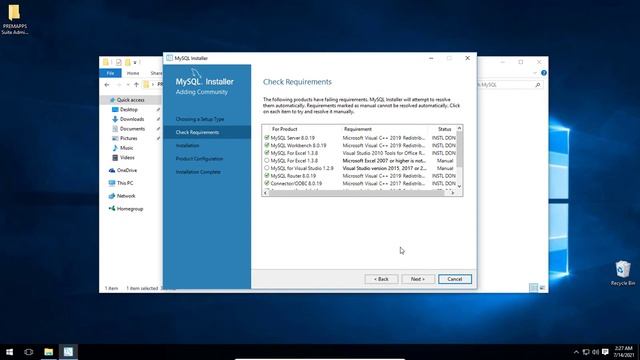
Task: Click the For Product column header
Action: (284, 129)
